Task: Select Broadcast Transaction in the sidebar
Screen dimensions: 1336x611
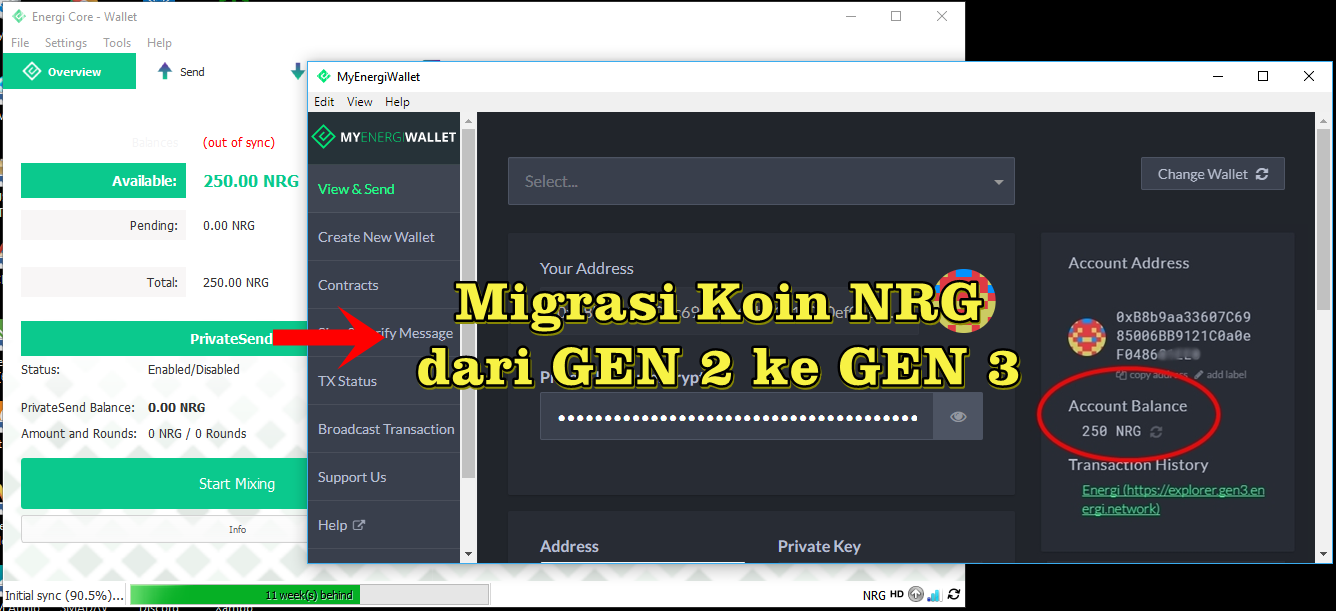Action: coord(384,428)
